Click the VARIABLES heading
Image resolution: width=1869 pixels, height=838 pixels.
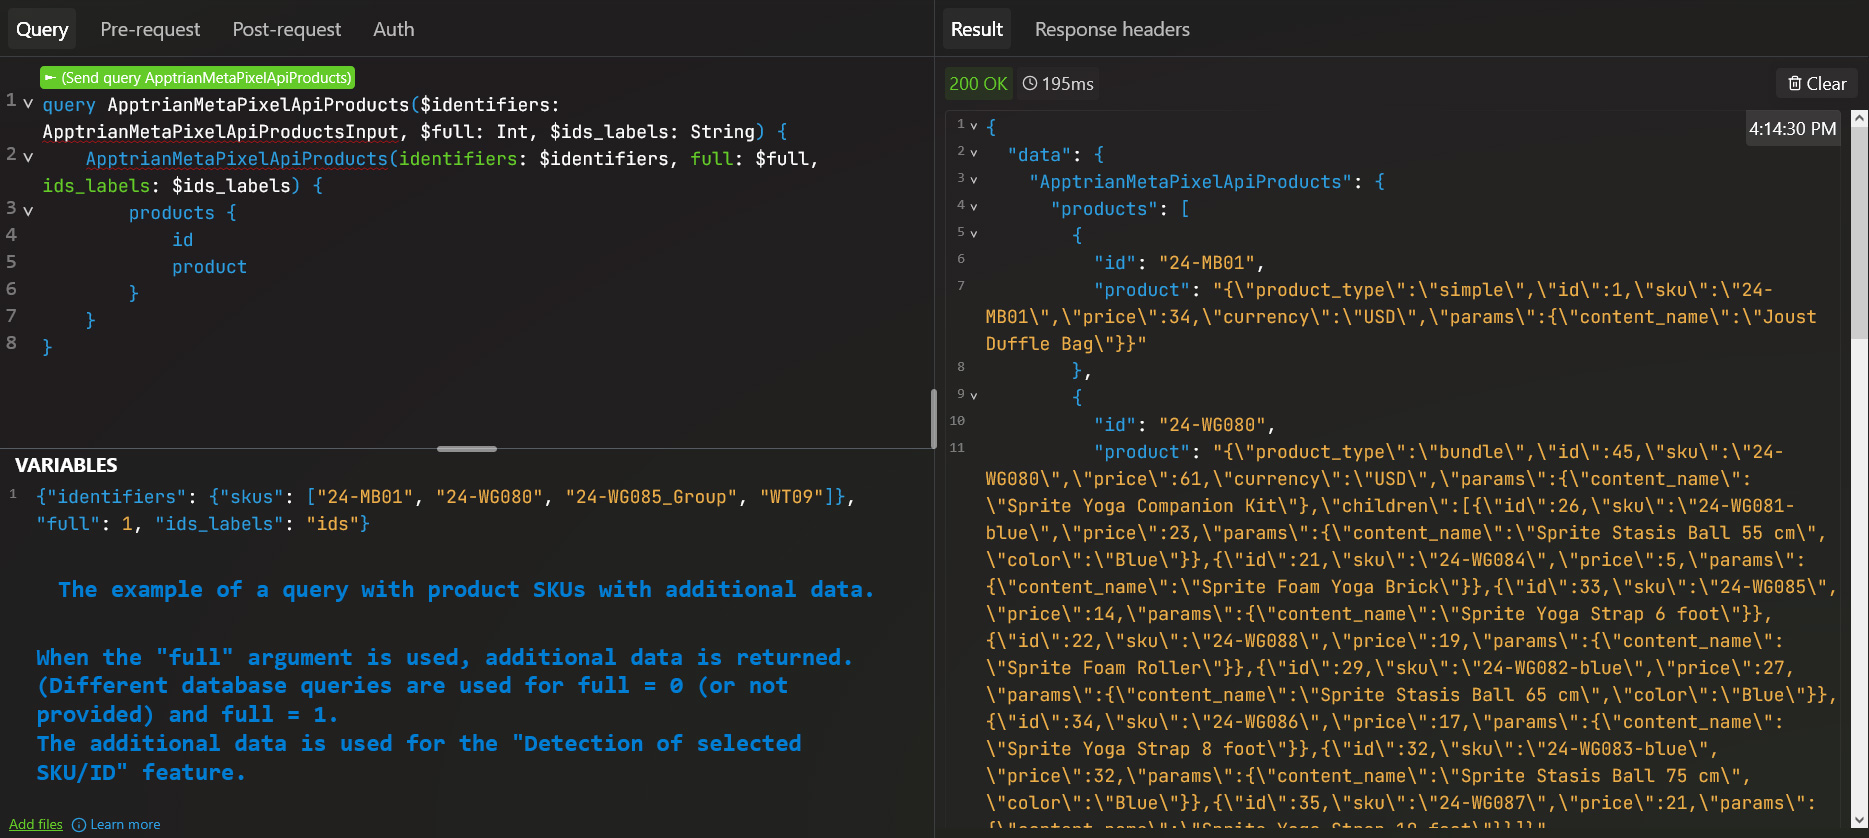pyautogui.click(x=66, y=465)
